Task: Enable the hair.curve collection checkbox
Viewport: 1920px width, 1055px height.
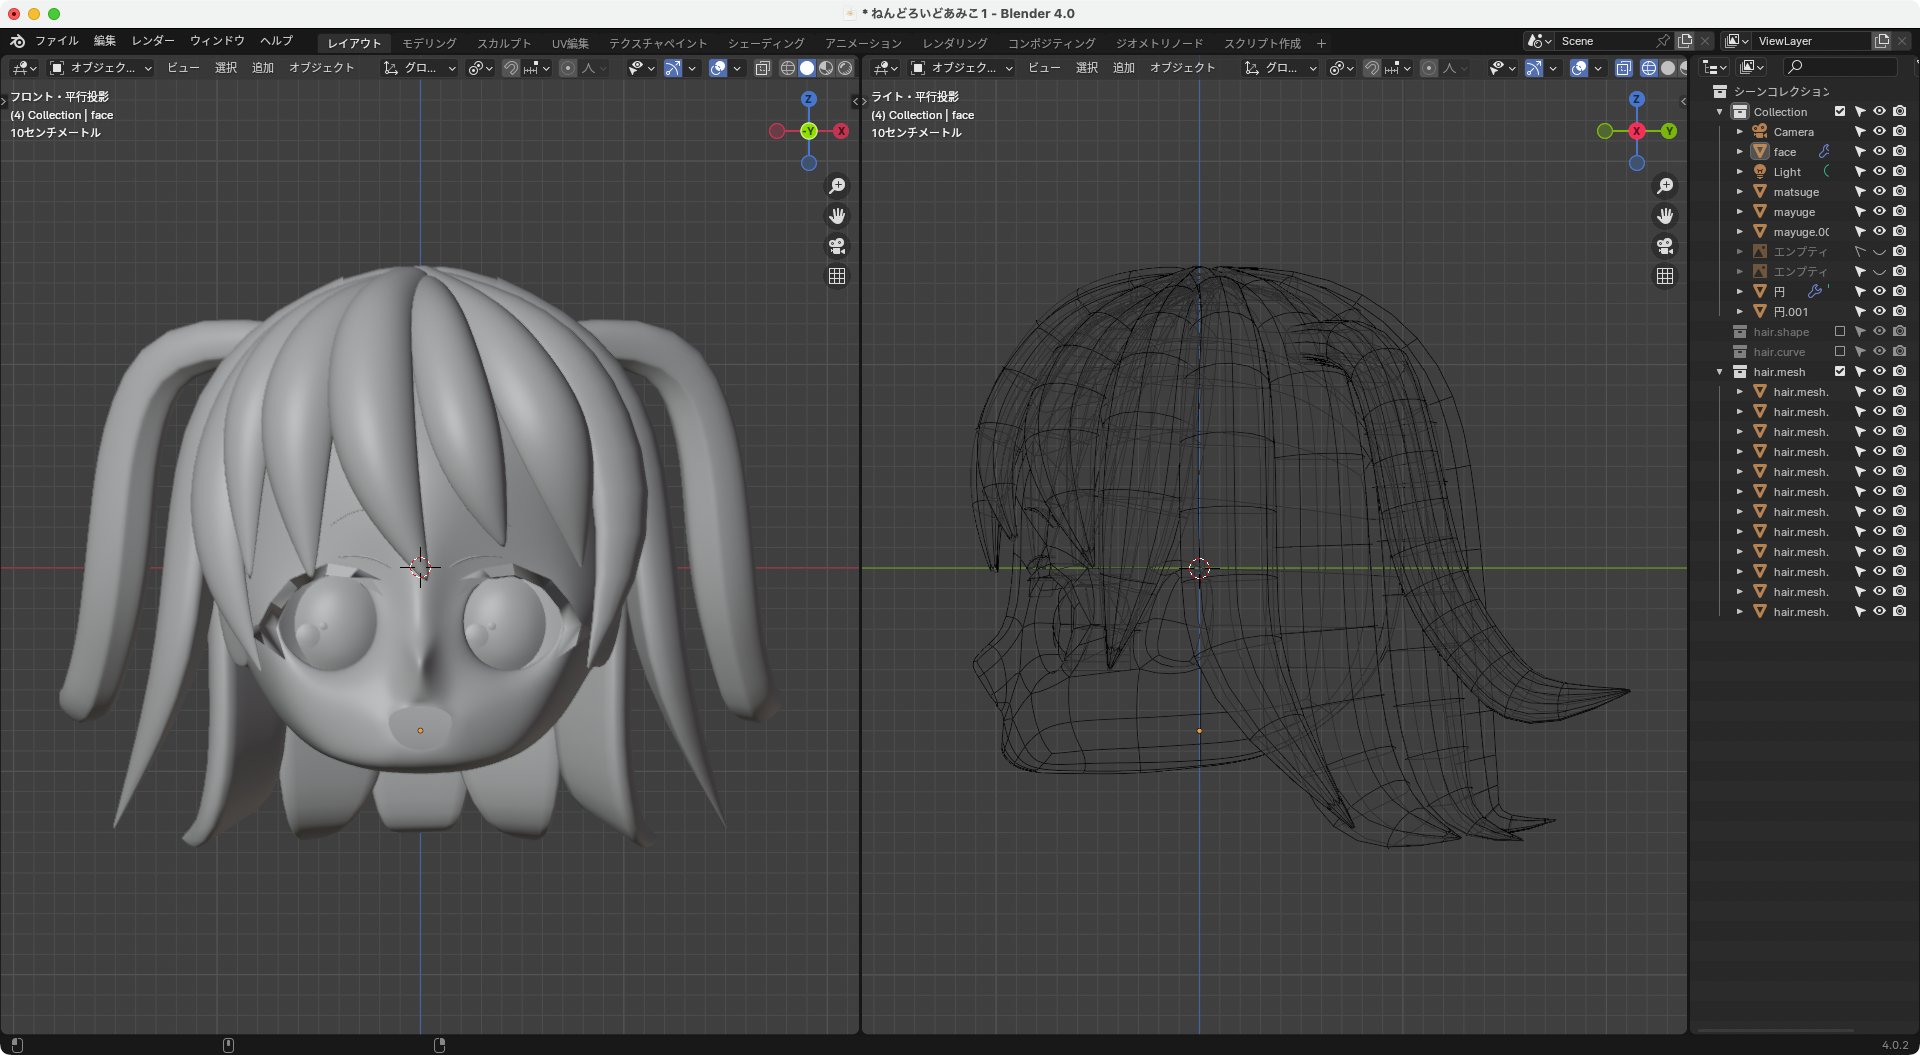Action: [x=1840, y=351]
